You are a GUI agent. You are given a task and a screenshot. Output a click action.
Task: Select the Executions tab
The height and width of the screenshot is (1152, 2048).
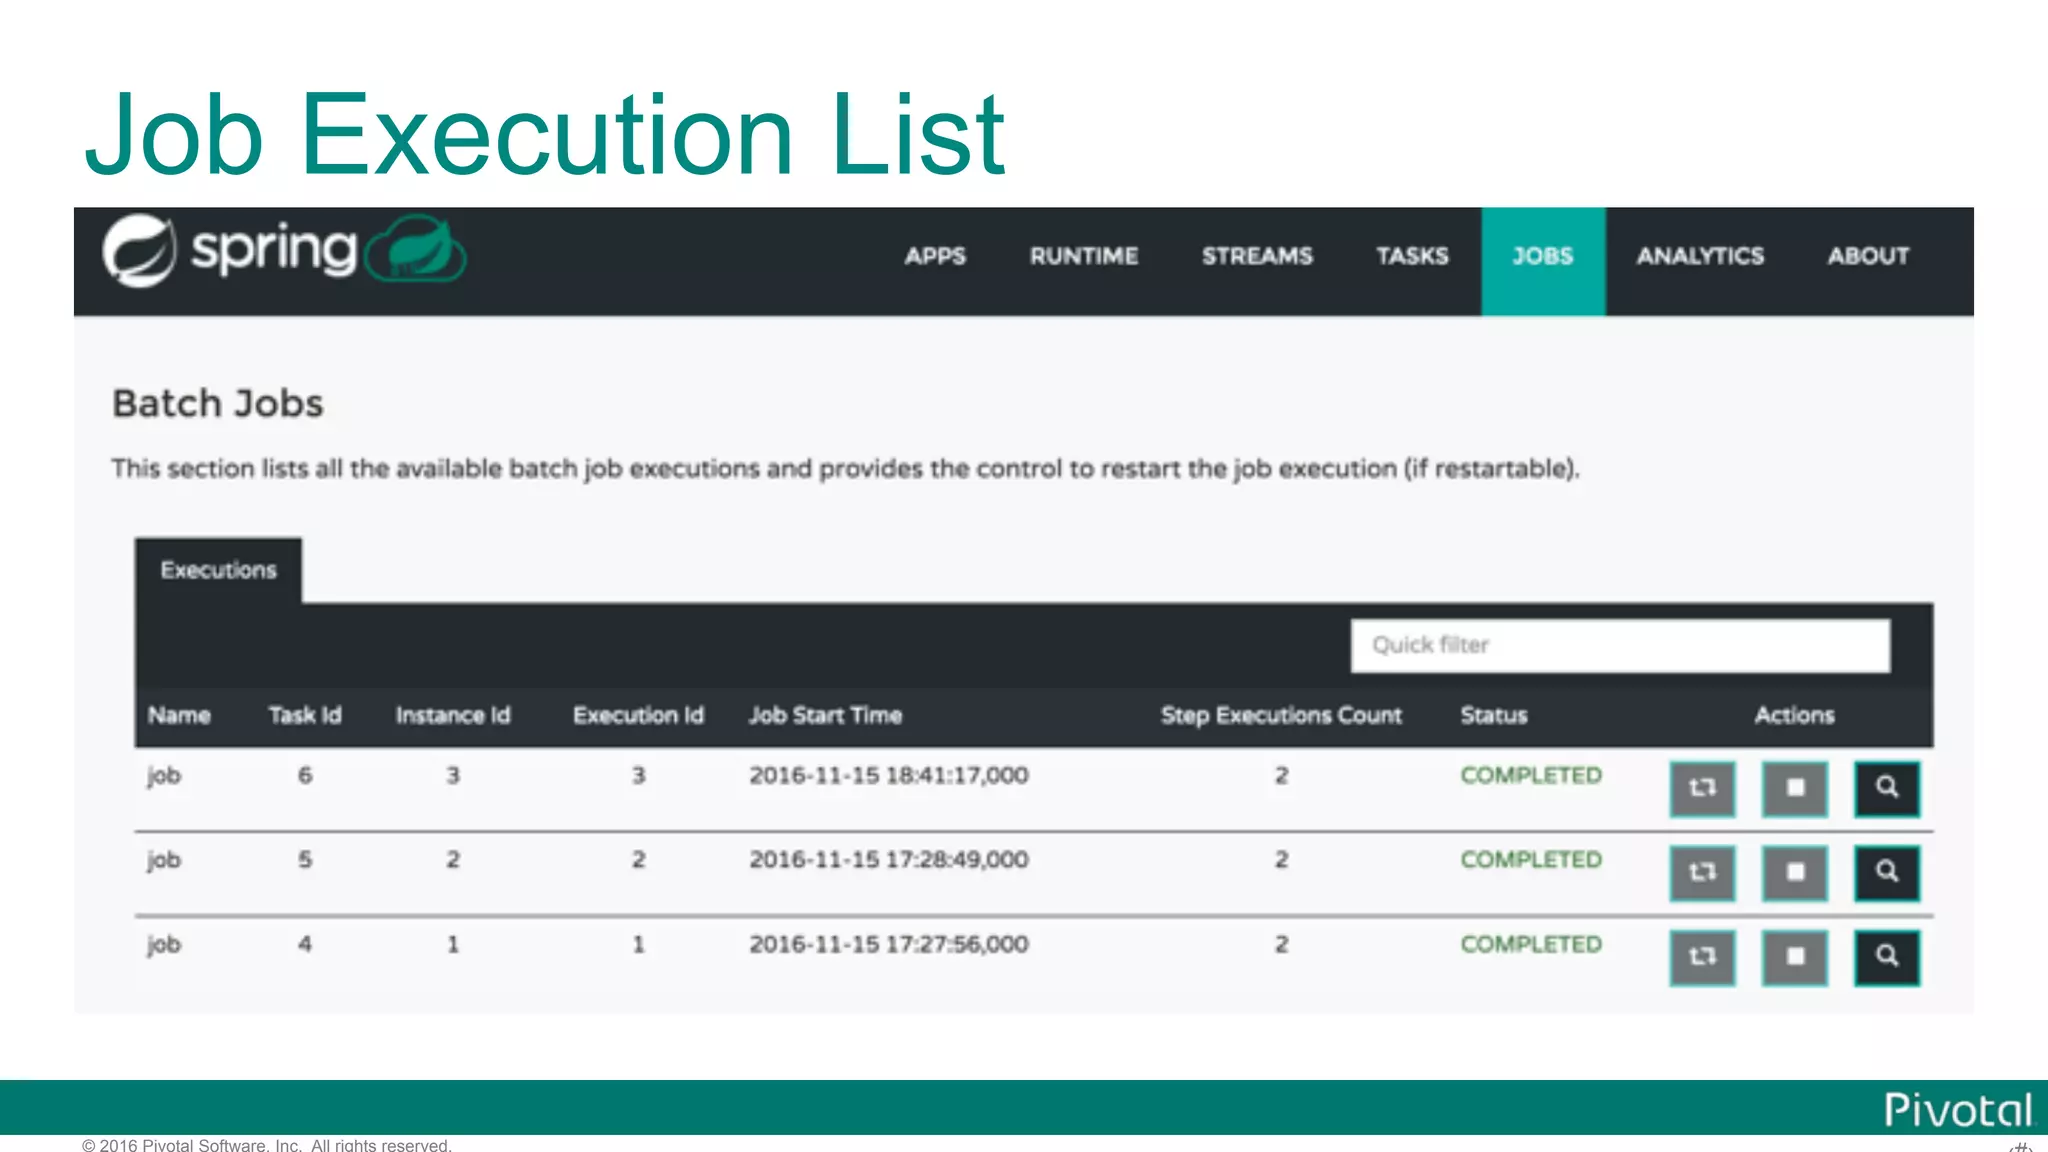pos(218,570)
